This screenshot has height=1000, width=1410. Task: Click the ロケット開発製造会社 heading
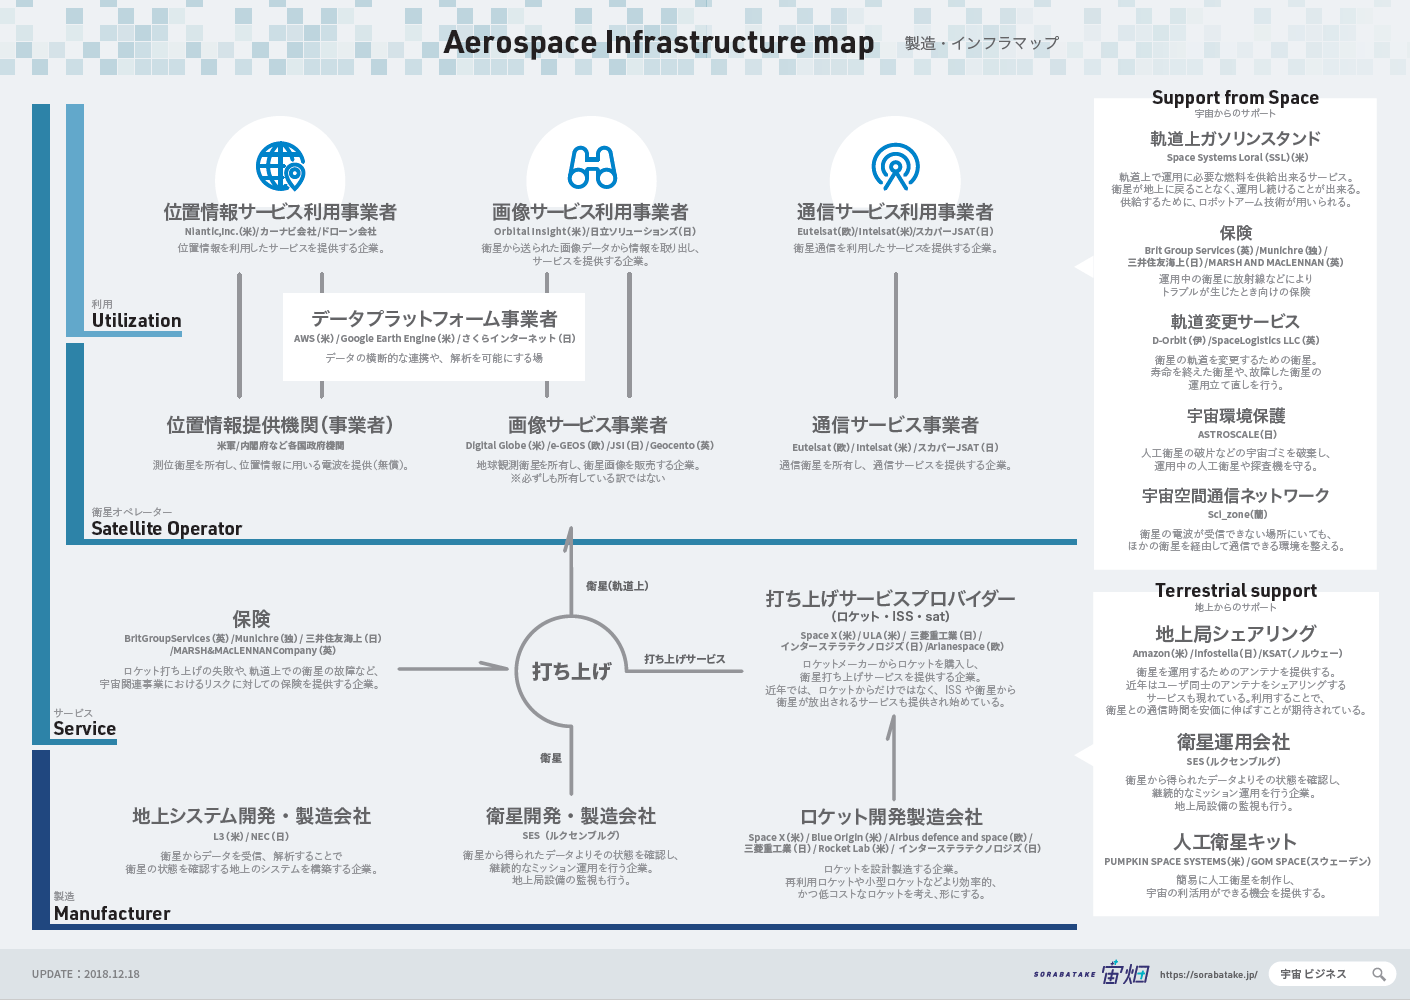tap(891, 817)
